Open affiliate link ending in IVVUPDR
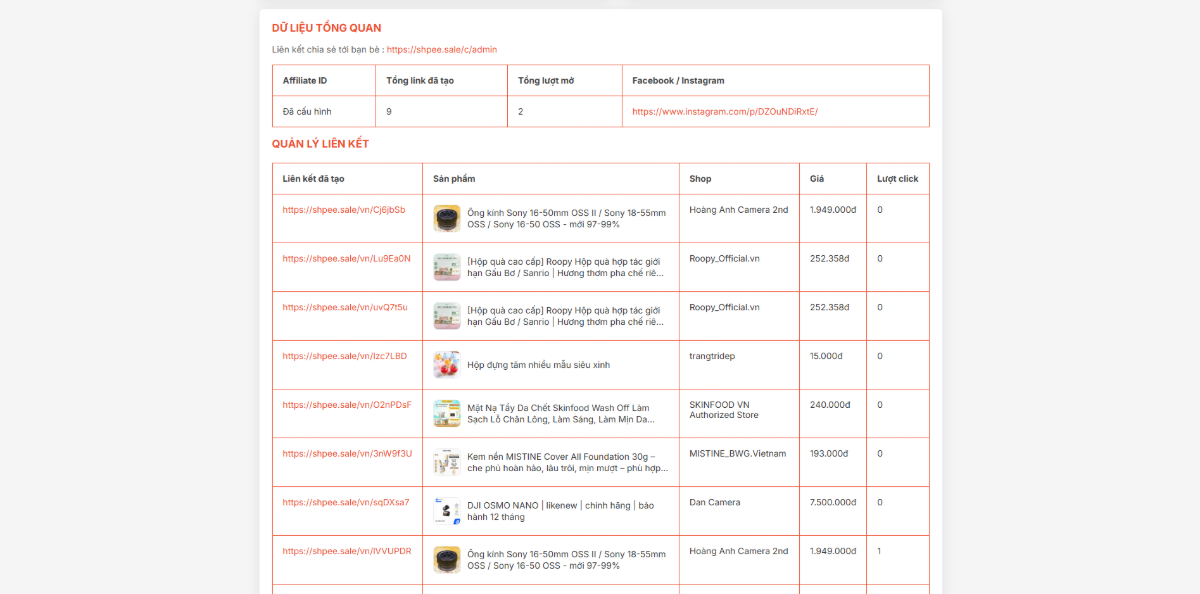This screenshot has height=594, width=1200. (x=347, y=551)
